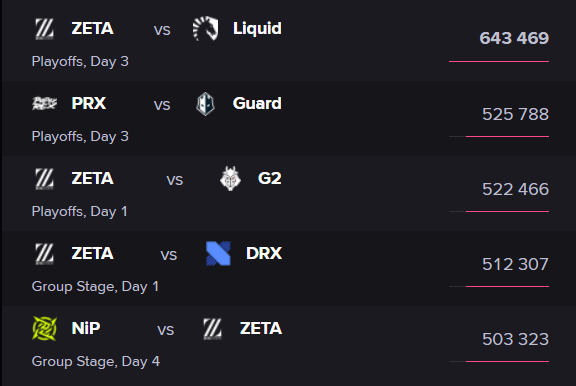
Task: Click the ZETA logo in the G2 match
Action: tap(44, 178)
